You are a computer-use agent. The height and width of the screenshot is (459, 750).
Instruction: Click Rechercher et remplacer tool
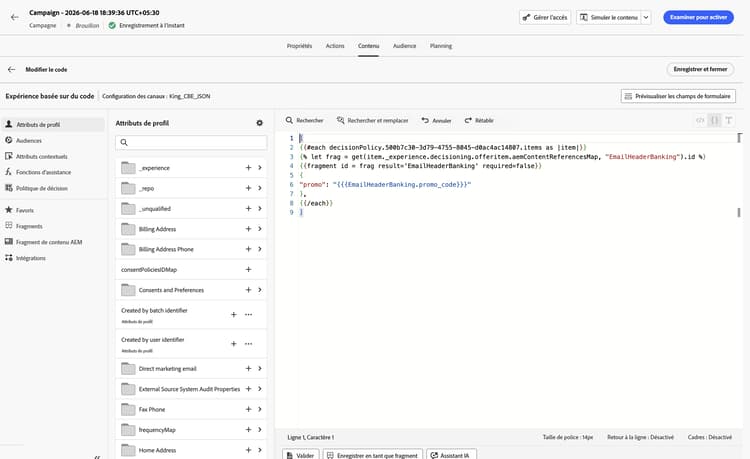point(373,120)
